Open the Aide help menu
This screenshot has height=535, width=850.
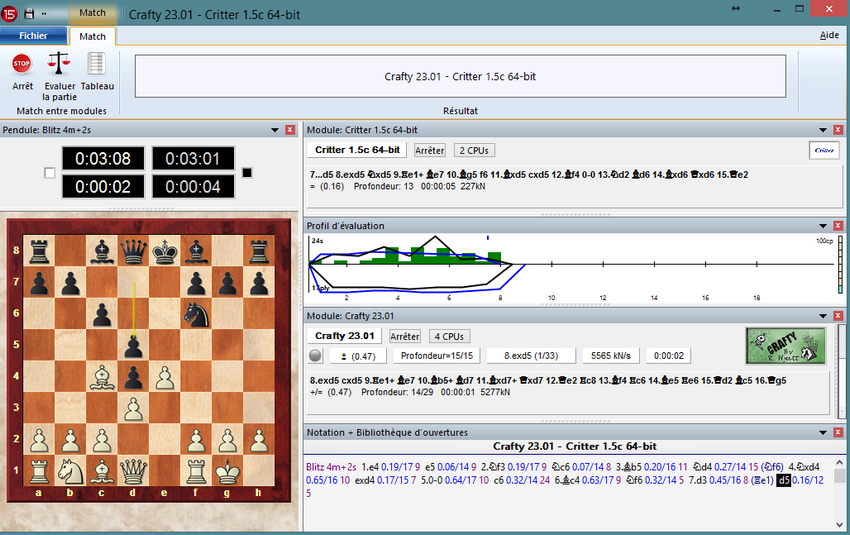click(x=829, y=35)
